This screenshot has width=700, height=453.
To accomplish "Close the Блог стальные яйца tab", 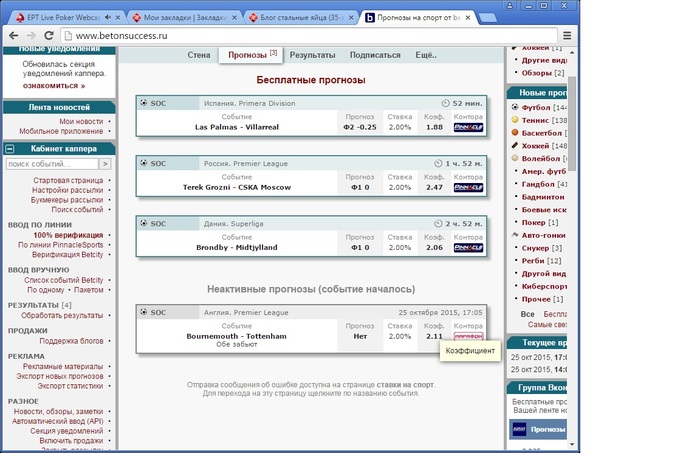I will point(351,17).
